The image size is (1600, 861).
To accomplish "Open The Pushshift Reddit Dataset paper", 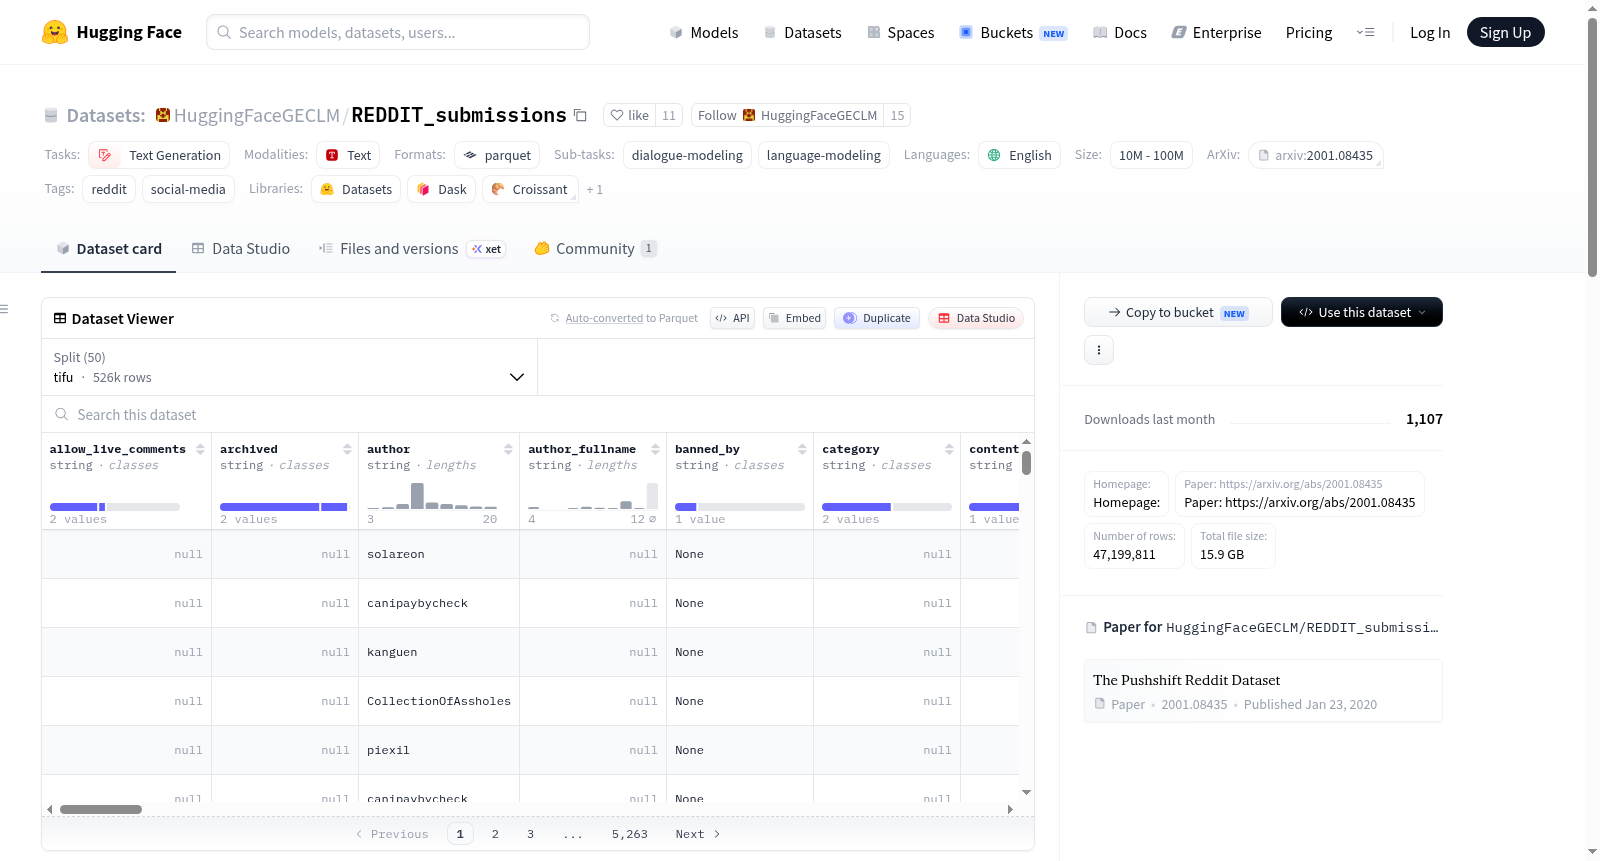I will point(1263,691).
